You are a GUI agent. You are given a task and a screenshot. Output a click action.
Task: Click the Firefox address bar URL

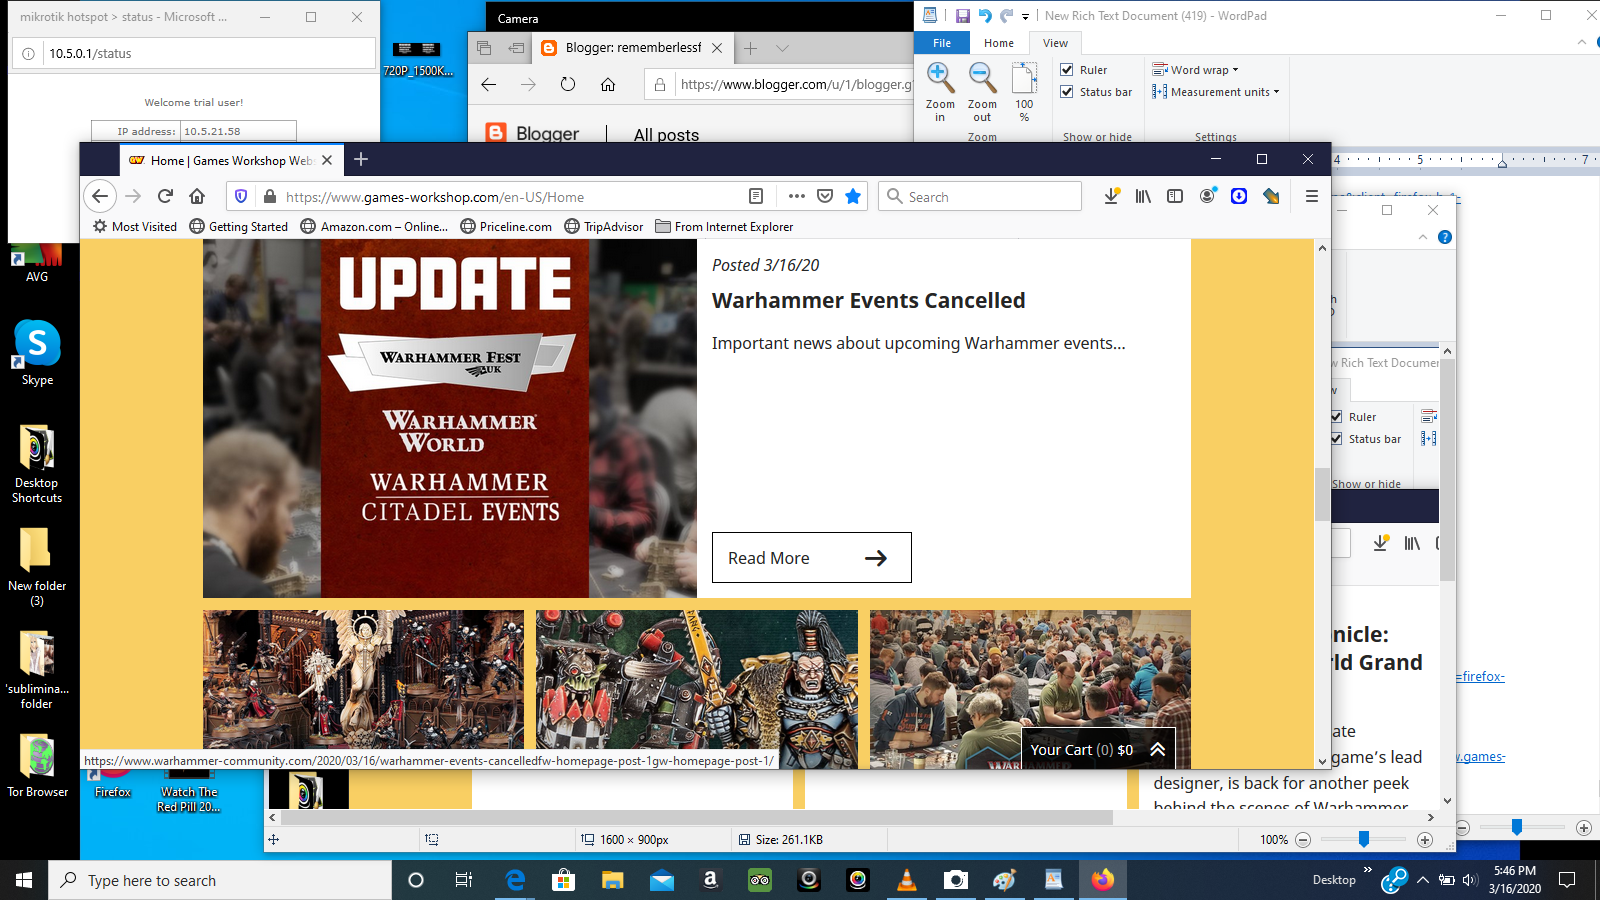coord(435,197)
